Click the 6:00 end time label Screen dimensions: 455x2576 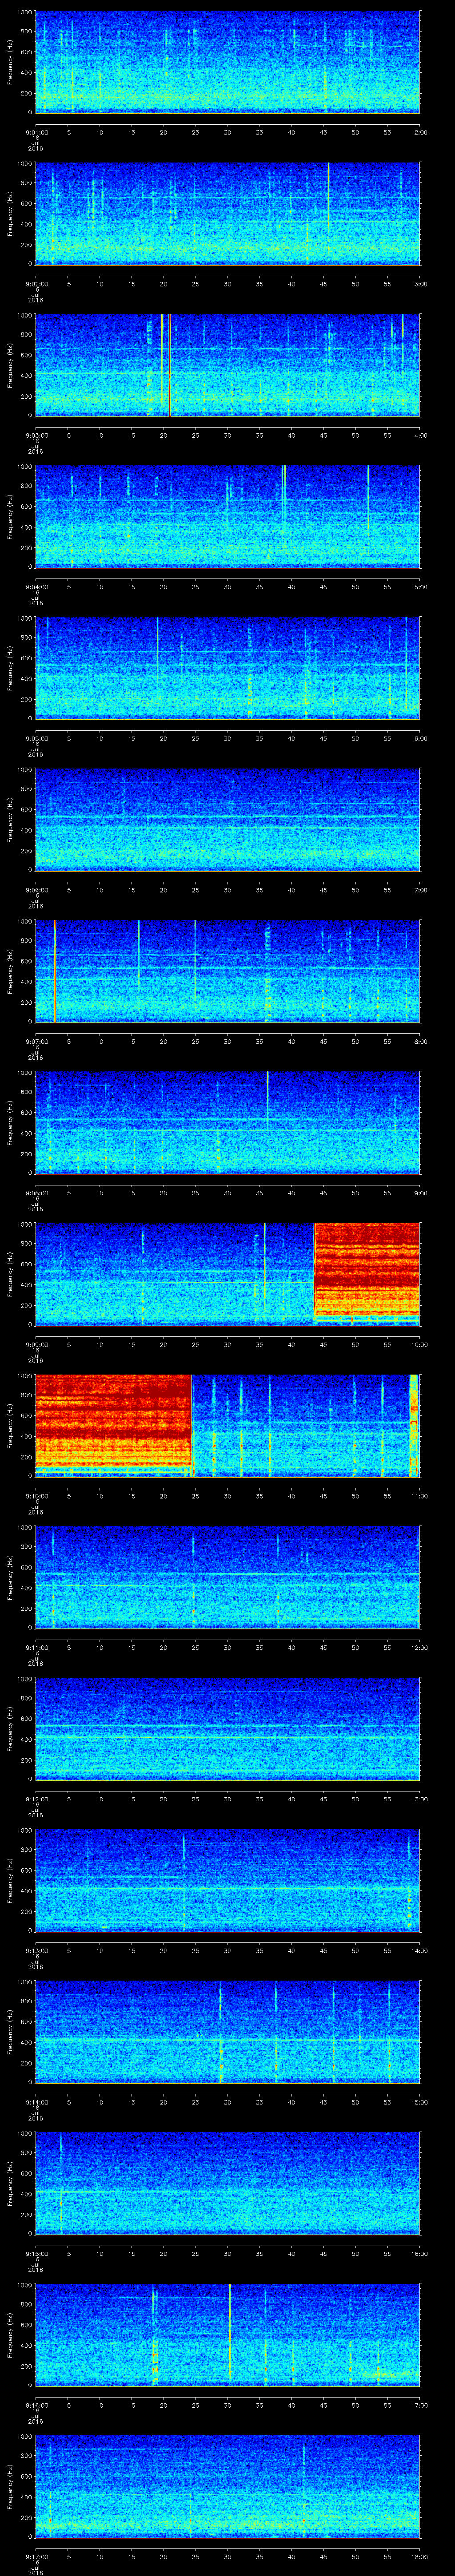tap(420, 737)
